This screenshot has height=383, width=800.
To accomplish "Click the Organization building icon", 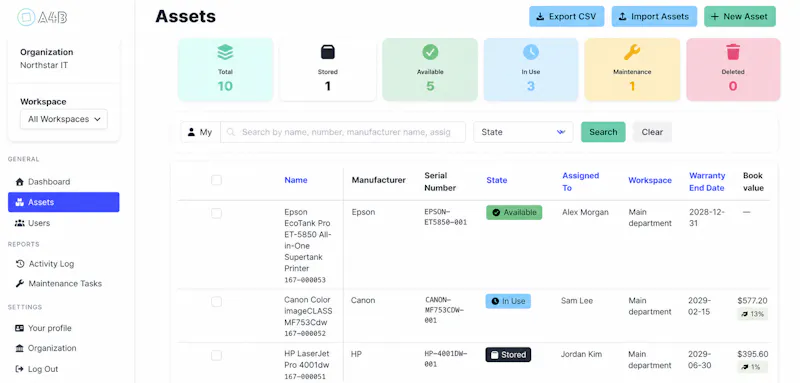I will [x=20, y=348].
